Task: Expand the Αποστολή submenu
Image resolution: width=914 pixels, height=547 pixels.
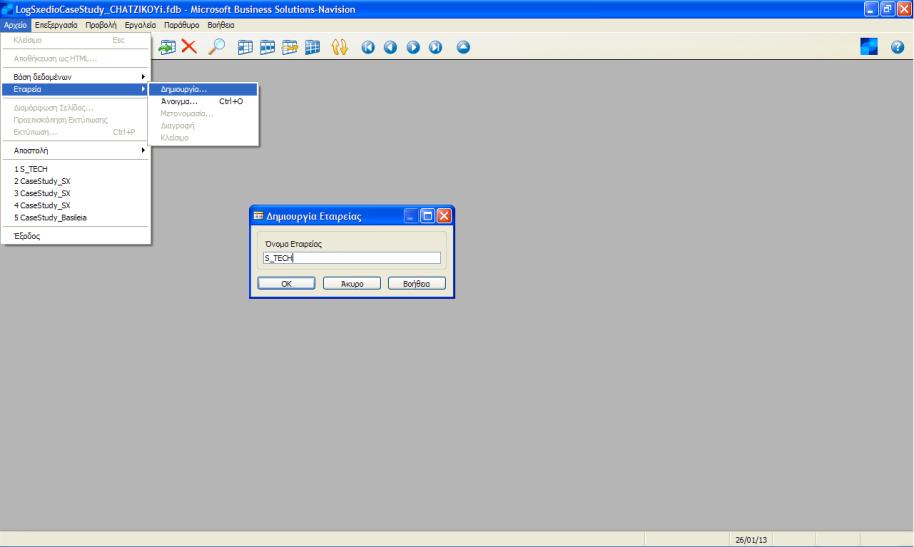Action: [76, 150]
